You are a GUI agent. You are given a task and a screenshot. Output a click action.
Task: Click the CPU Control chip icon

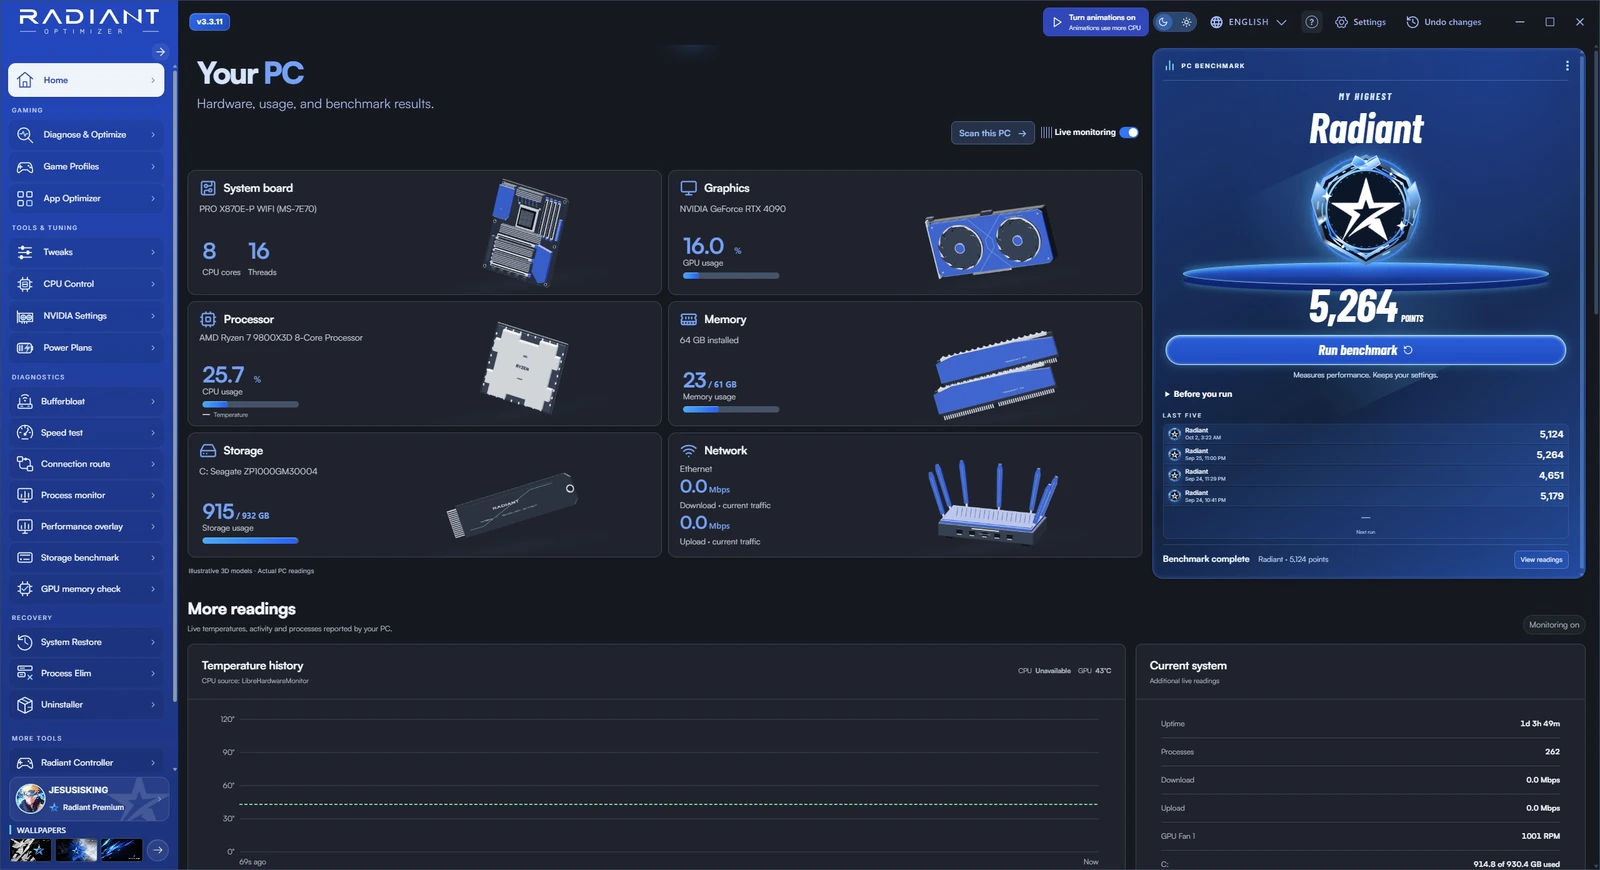(x=25, y=284)
